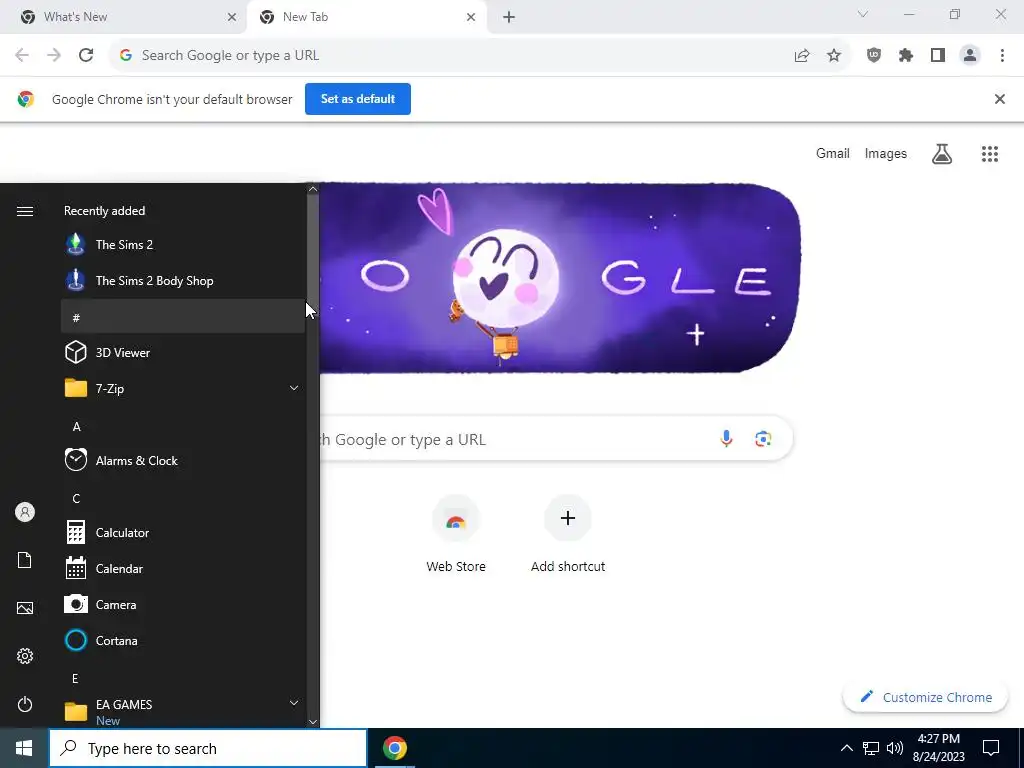Viewport: 1024px width, 768px height.
Task: Open the Gmail link
Action: 833,153
